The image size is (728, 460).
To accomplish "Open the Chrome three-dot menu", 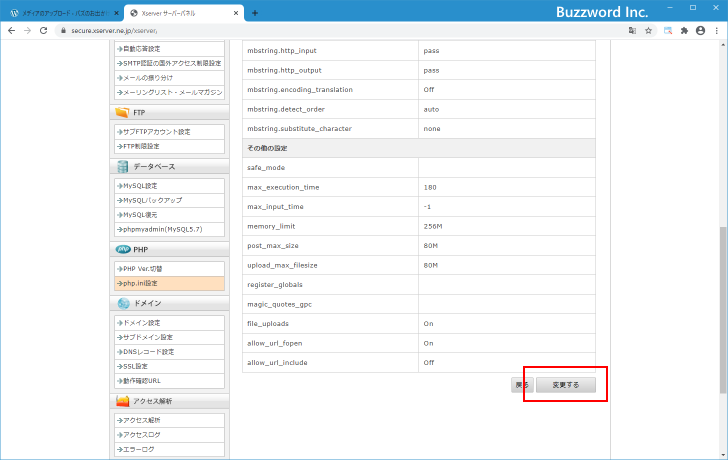I will coord(717,31).
